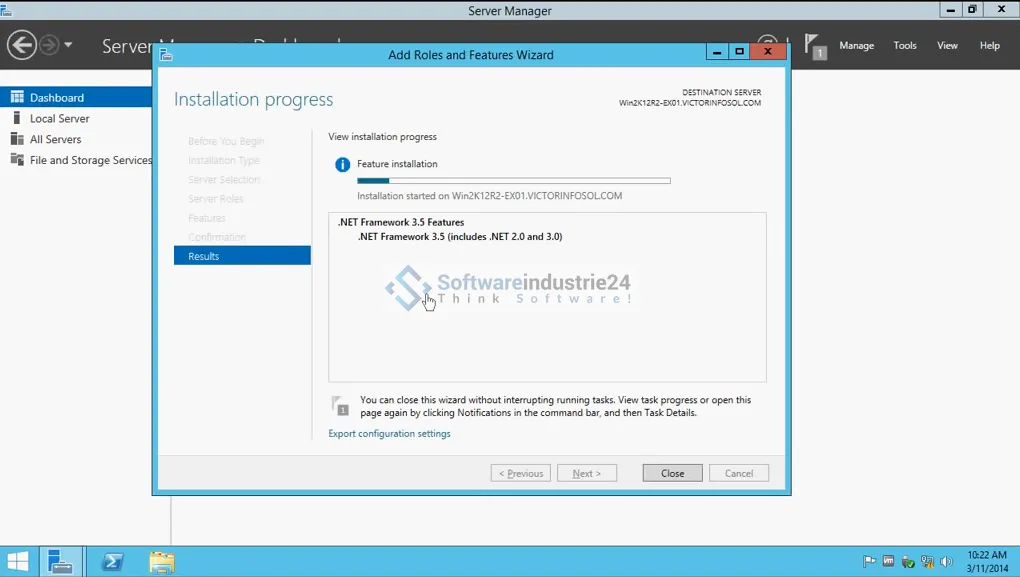Click the Close button in the wizard
This screenshot has width=1020, height=577.
click(672, 473)
